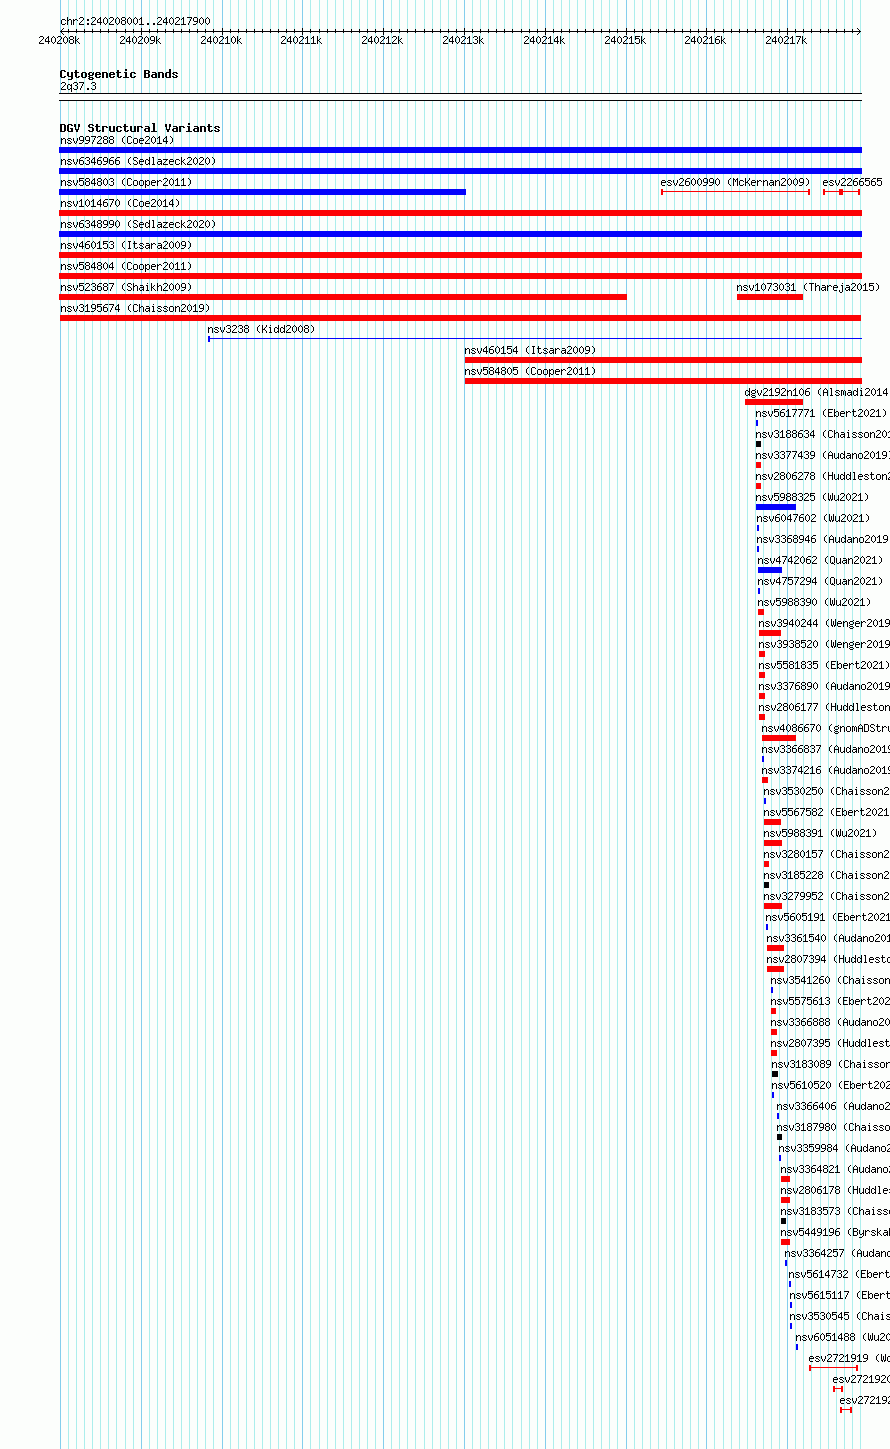Select the nsv3187980 Chaisson label
The height and width of the screenshot is (1449, 890).
pyautogui.click(x=834, y=1127)
